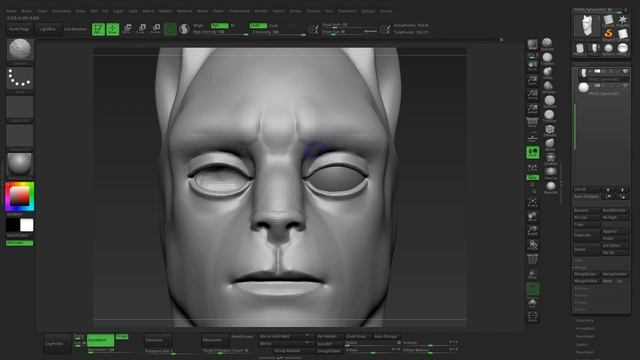Click the MergeDown button
Screen dimensions: 640x360
pyautogui.click(x=587, y=274)
